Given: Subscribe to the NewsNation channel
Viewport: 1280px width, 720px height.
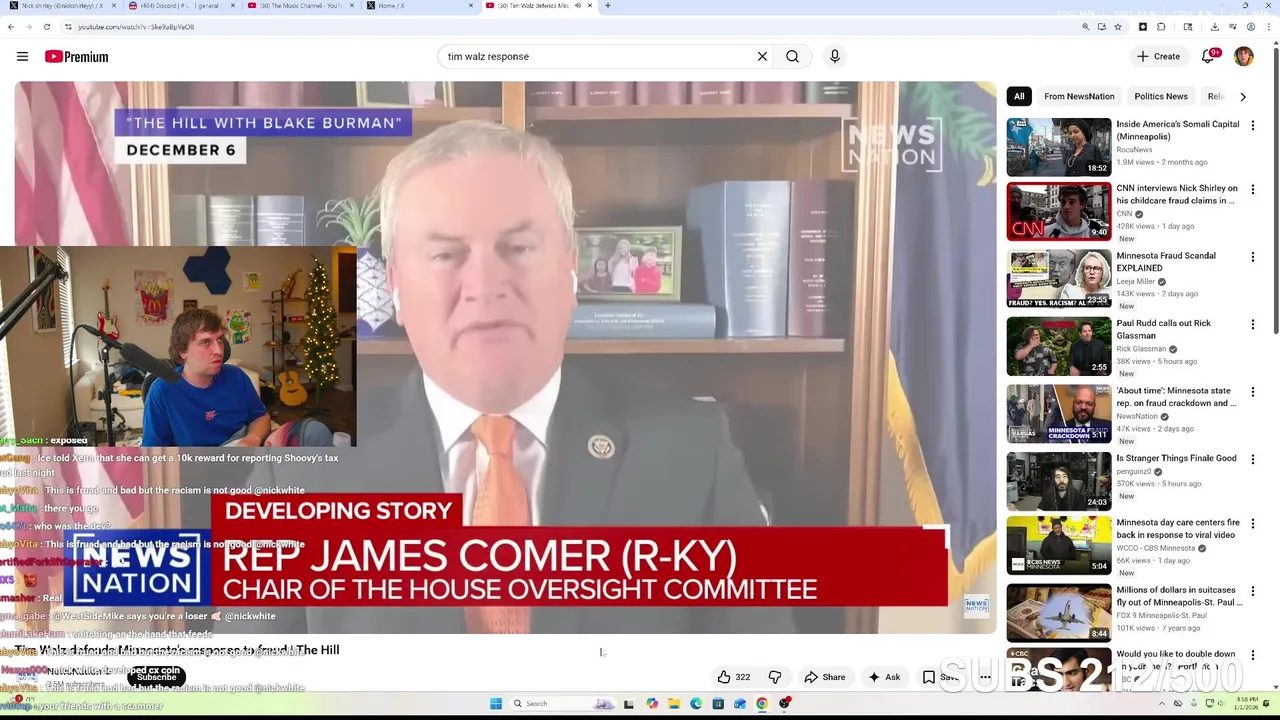Looking at the screenshot, I should 156,677.
